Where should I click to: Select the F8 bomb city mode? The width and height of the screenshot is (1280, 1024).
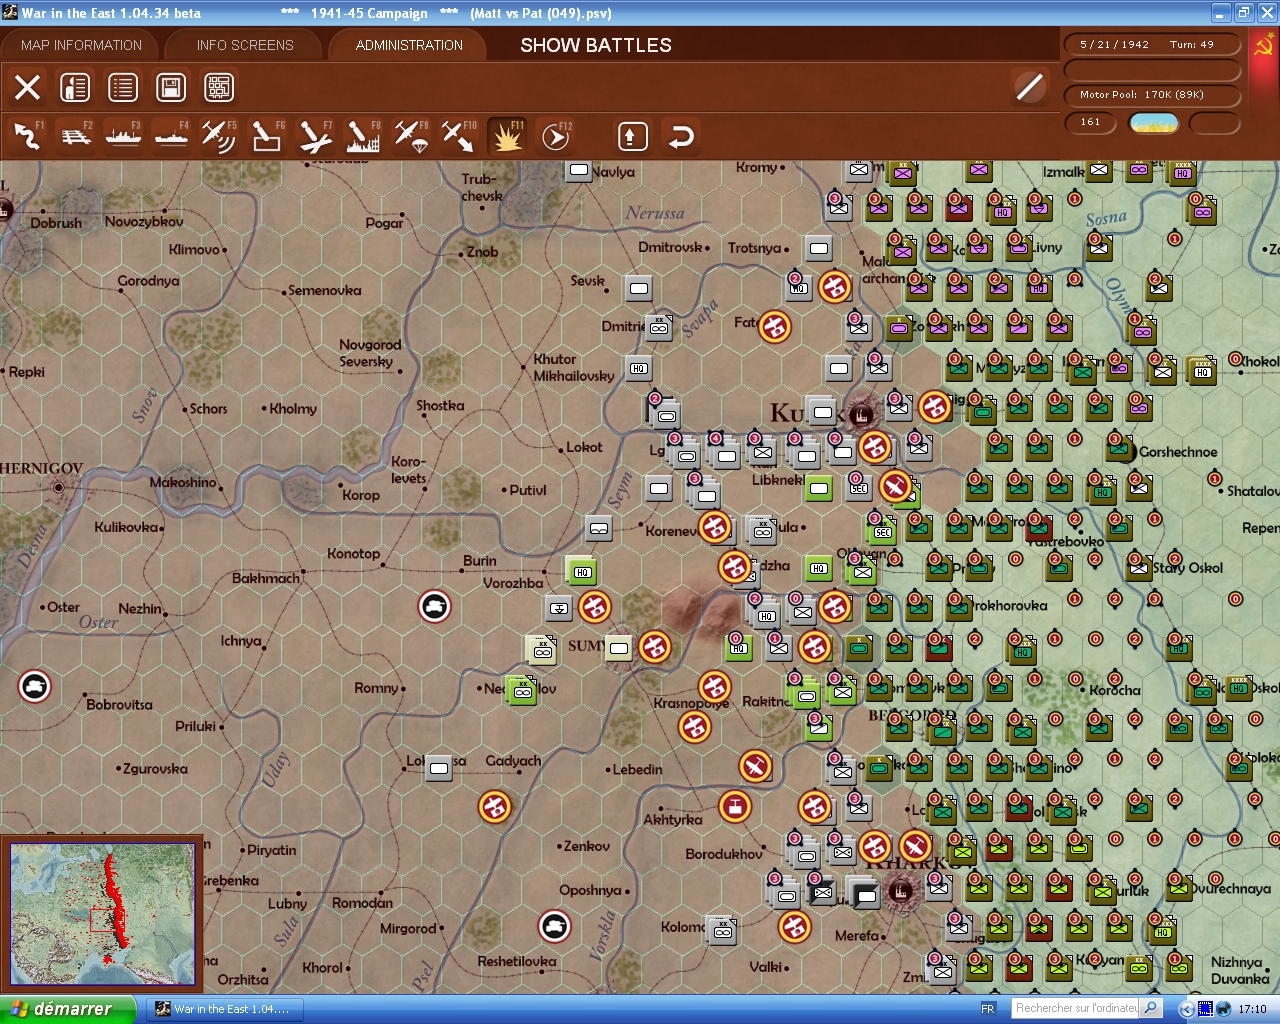pyautogui.click(x=363, y=136)
